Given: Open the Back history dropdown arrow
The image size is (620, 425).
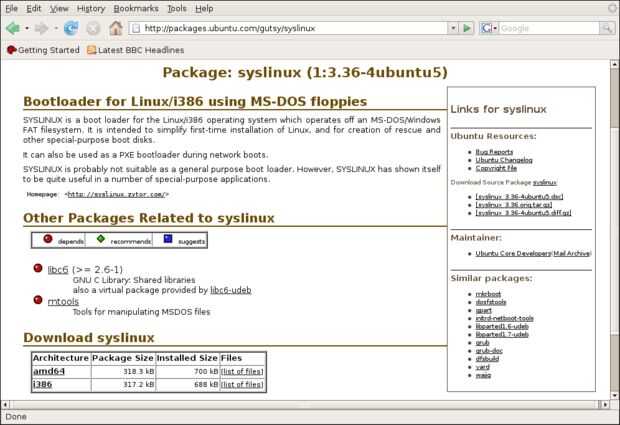Looking at the screenshot, I should 27,28.
